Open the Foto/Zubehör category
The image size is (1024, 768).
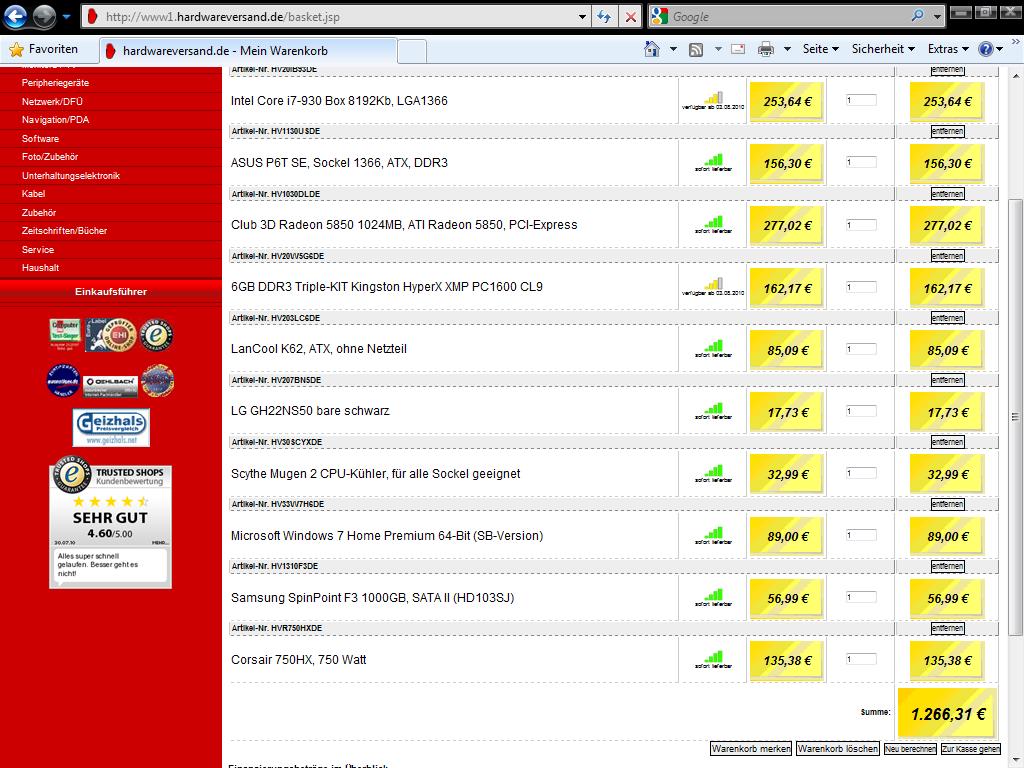(50, 157)
